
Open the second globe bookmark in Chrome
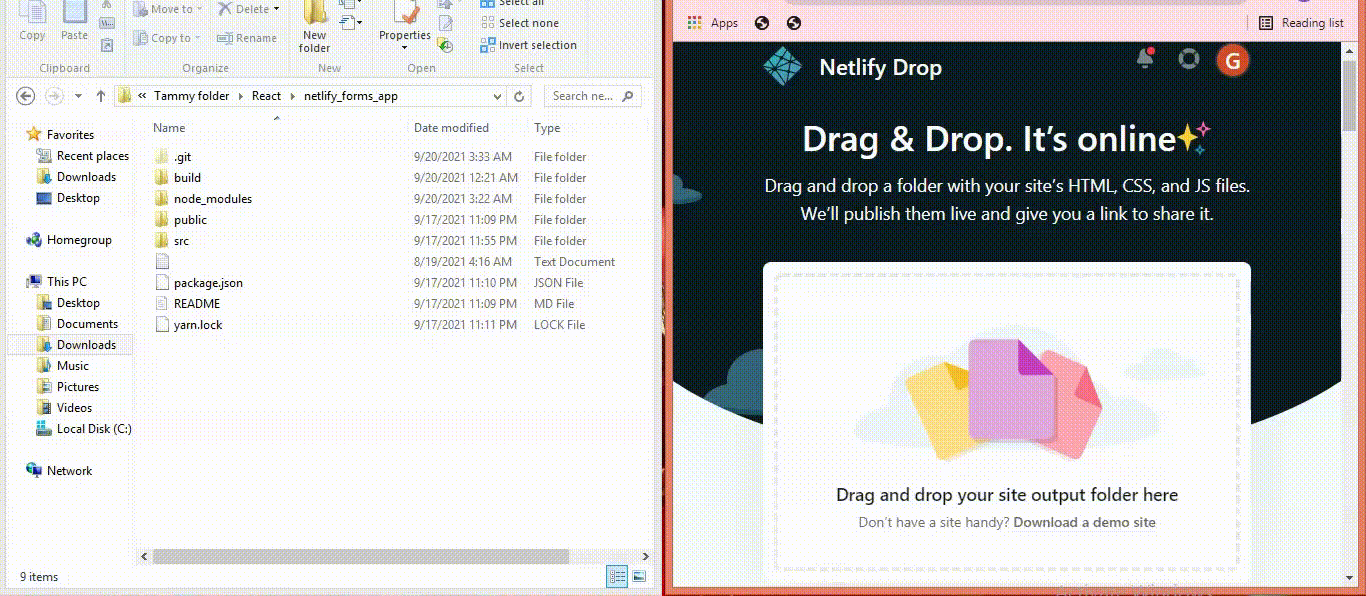(794, 23)
